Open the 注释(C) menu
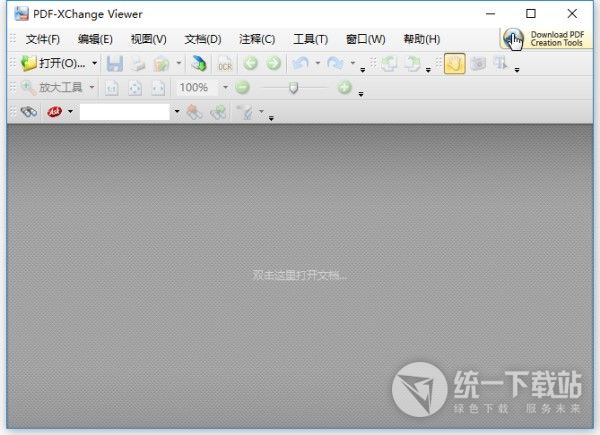 [x=257, y=39]
